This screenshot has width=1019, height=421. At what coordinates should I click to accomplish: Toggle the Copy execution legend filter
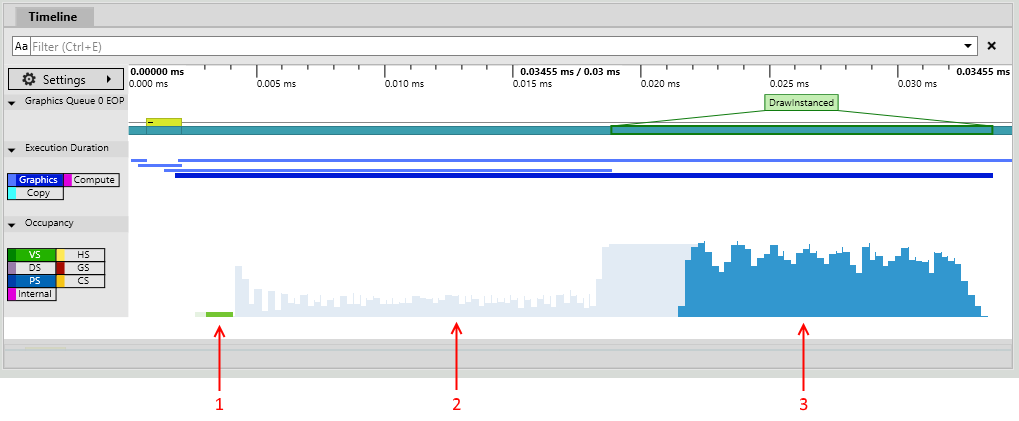tap(36, 193)
